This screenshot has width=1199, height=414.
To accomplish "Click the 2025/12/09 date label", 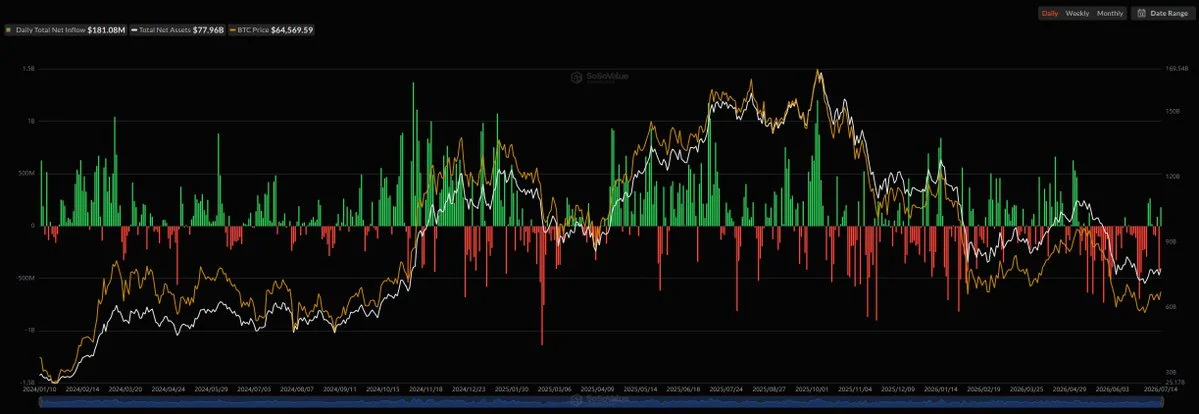I will (898, 389).
